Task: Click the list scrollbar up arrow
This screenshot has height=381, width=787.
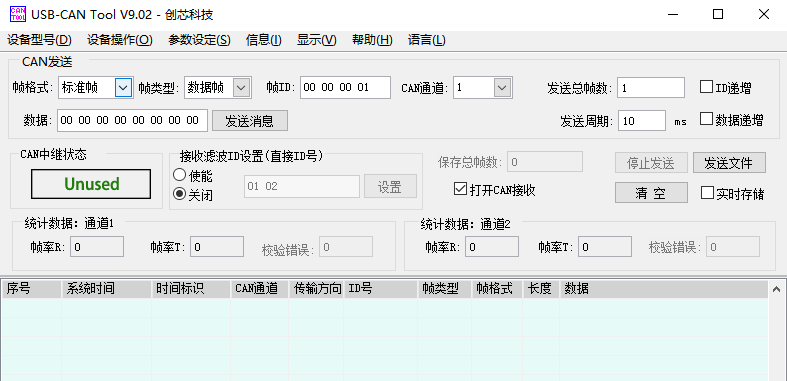Action: click(x=776, y=289)
